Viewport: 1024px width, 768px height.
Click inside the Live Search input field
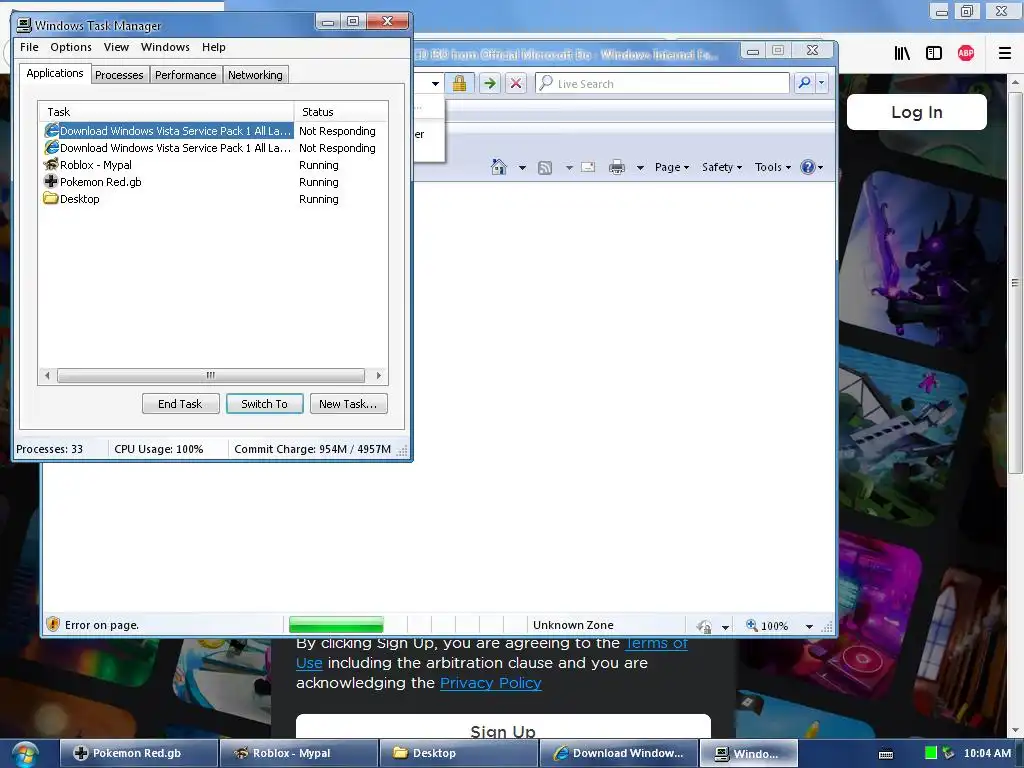(663, 84)
